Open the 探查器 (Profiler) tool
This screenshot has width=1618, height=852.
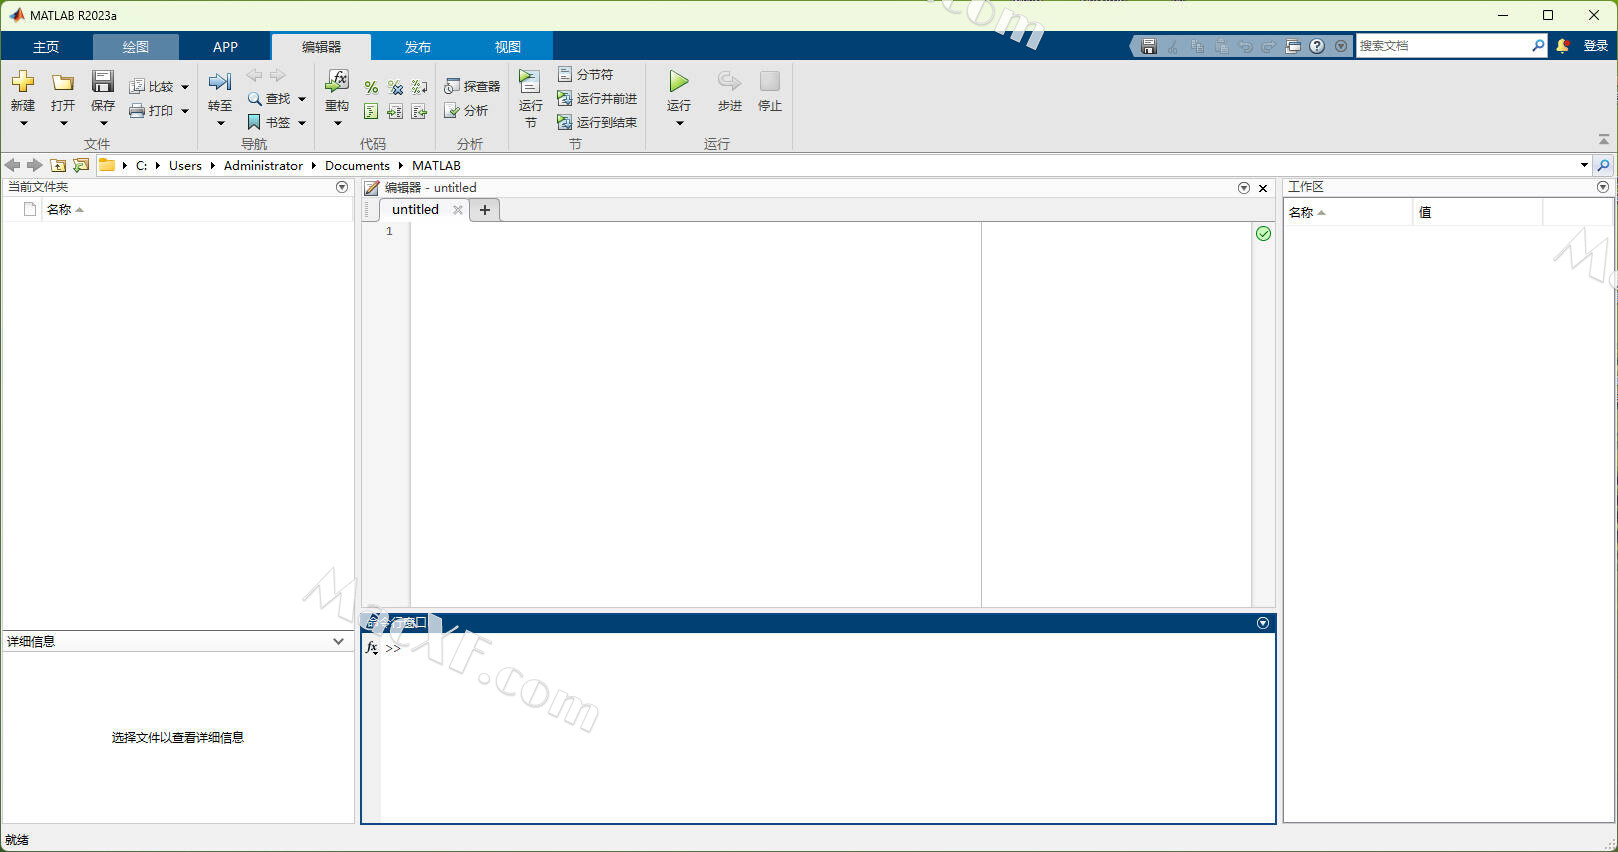click(x=472, y=87)
